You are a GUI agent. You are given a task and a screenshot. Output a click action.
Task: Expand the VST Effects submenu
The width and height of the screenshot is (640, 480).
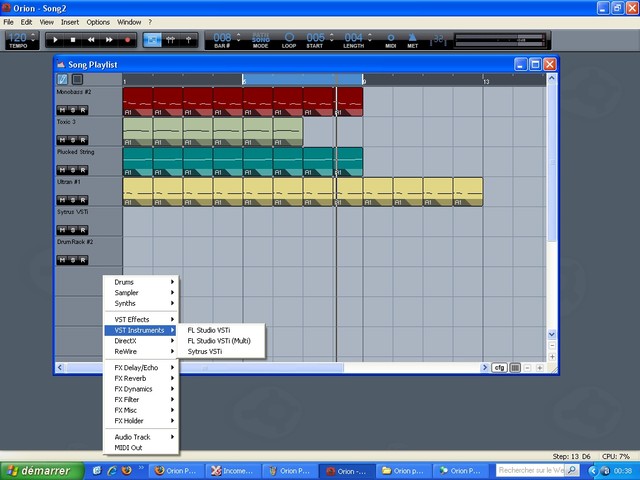[x=140, y=319]
